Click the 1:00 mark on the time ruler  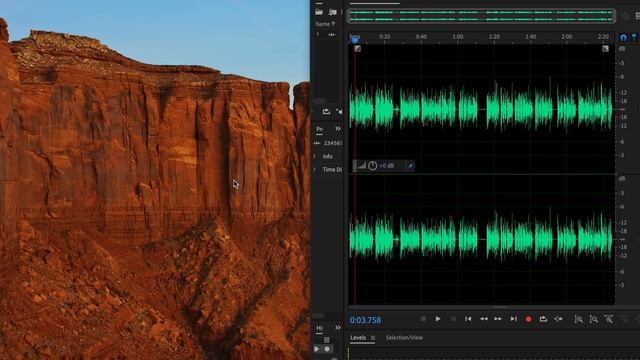(458, 37)
